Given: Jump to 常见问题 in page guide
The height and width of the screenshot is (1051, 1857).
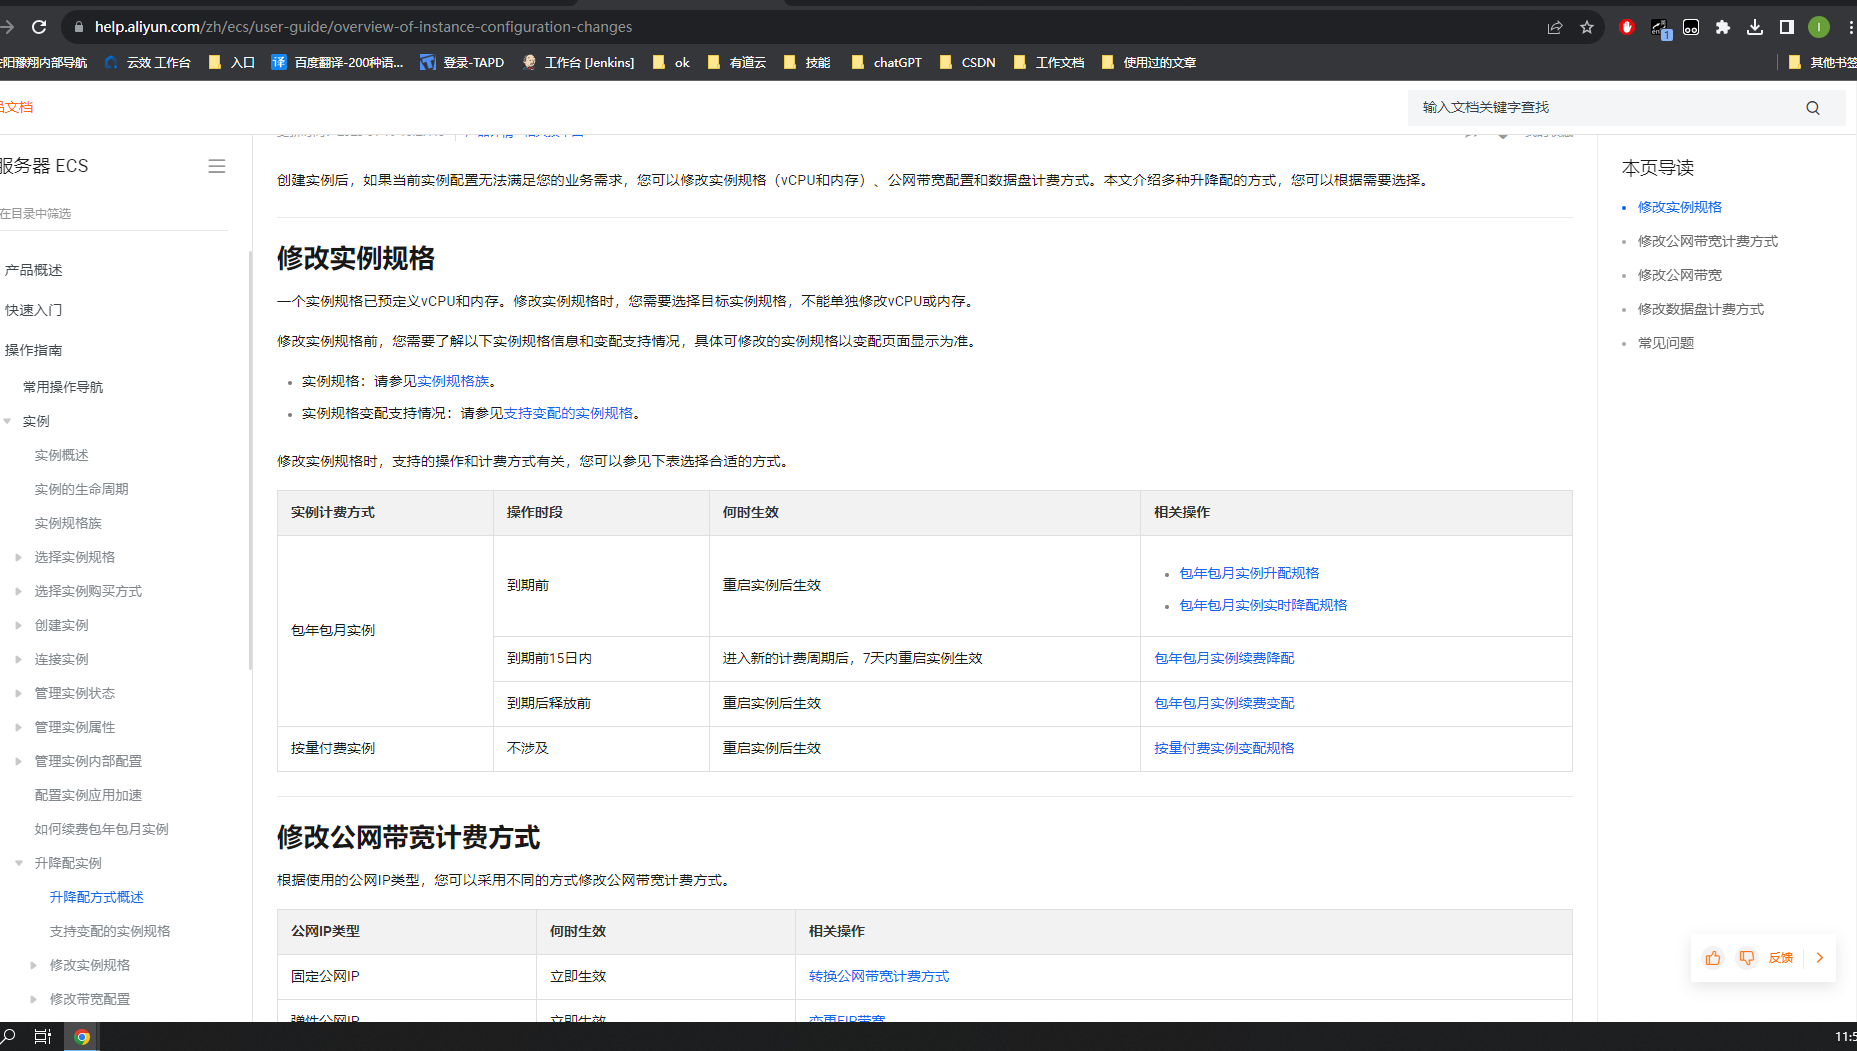Looking at the screenshot, I should [1666, 343].
